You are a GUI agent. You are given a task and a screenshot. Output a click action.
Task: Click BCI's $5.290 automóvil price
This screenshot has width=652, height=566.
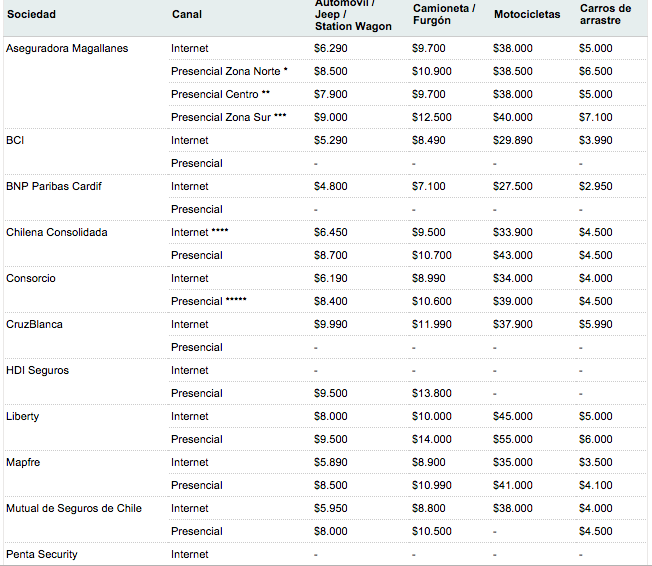331,140
